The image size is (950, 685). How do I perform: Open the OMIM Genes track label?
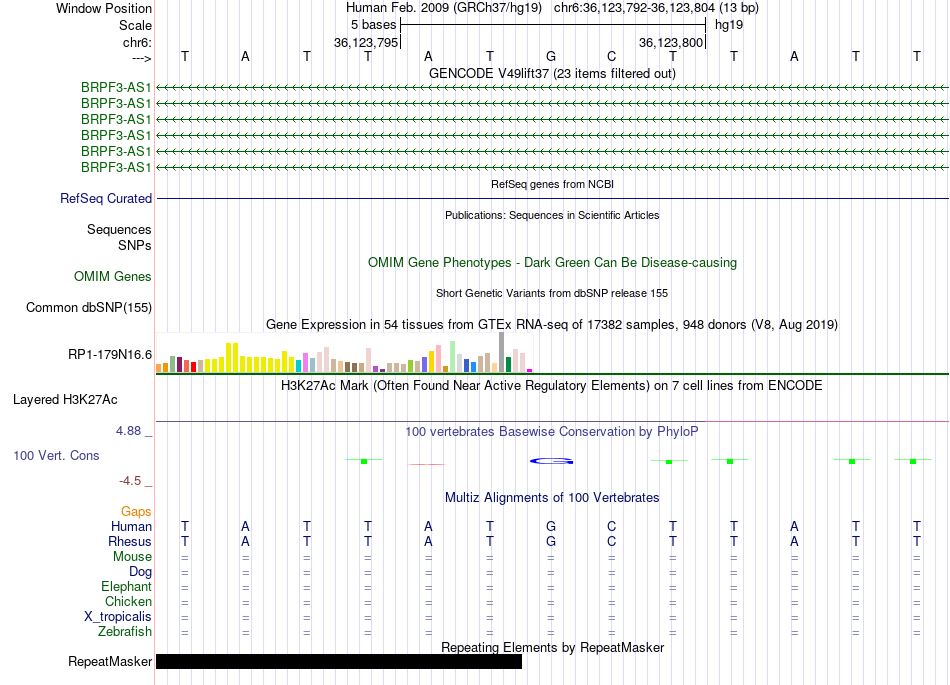coord(113,276)
